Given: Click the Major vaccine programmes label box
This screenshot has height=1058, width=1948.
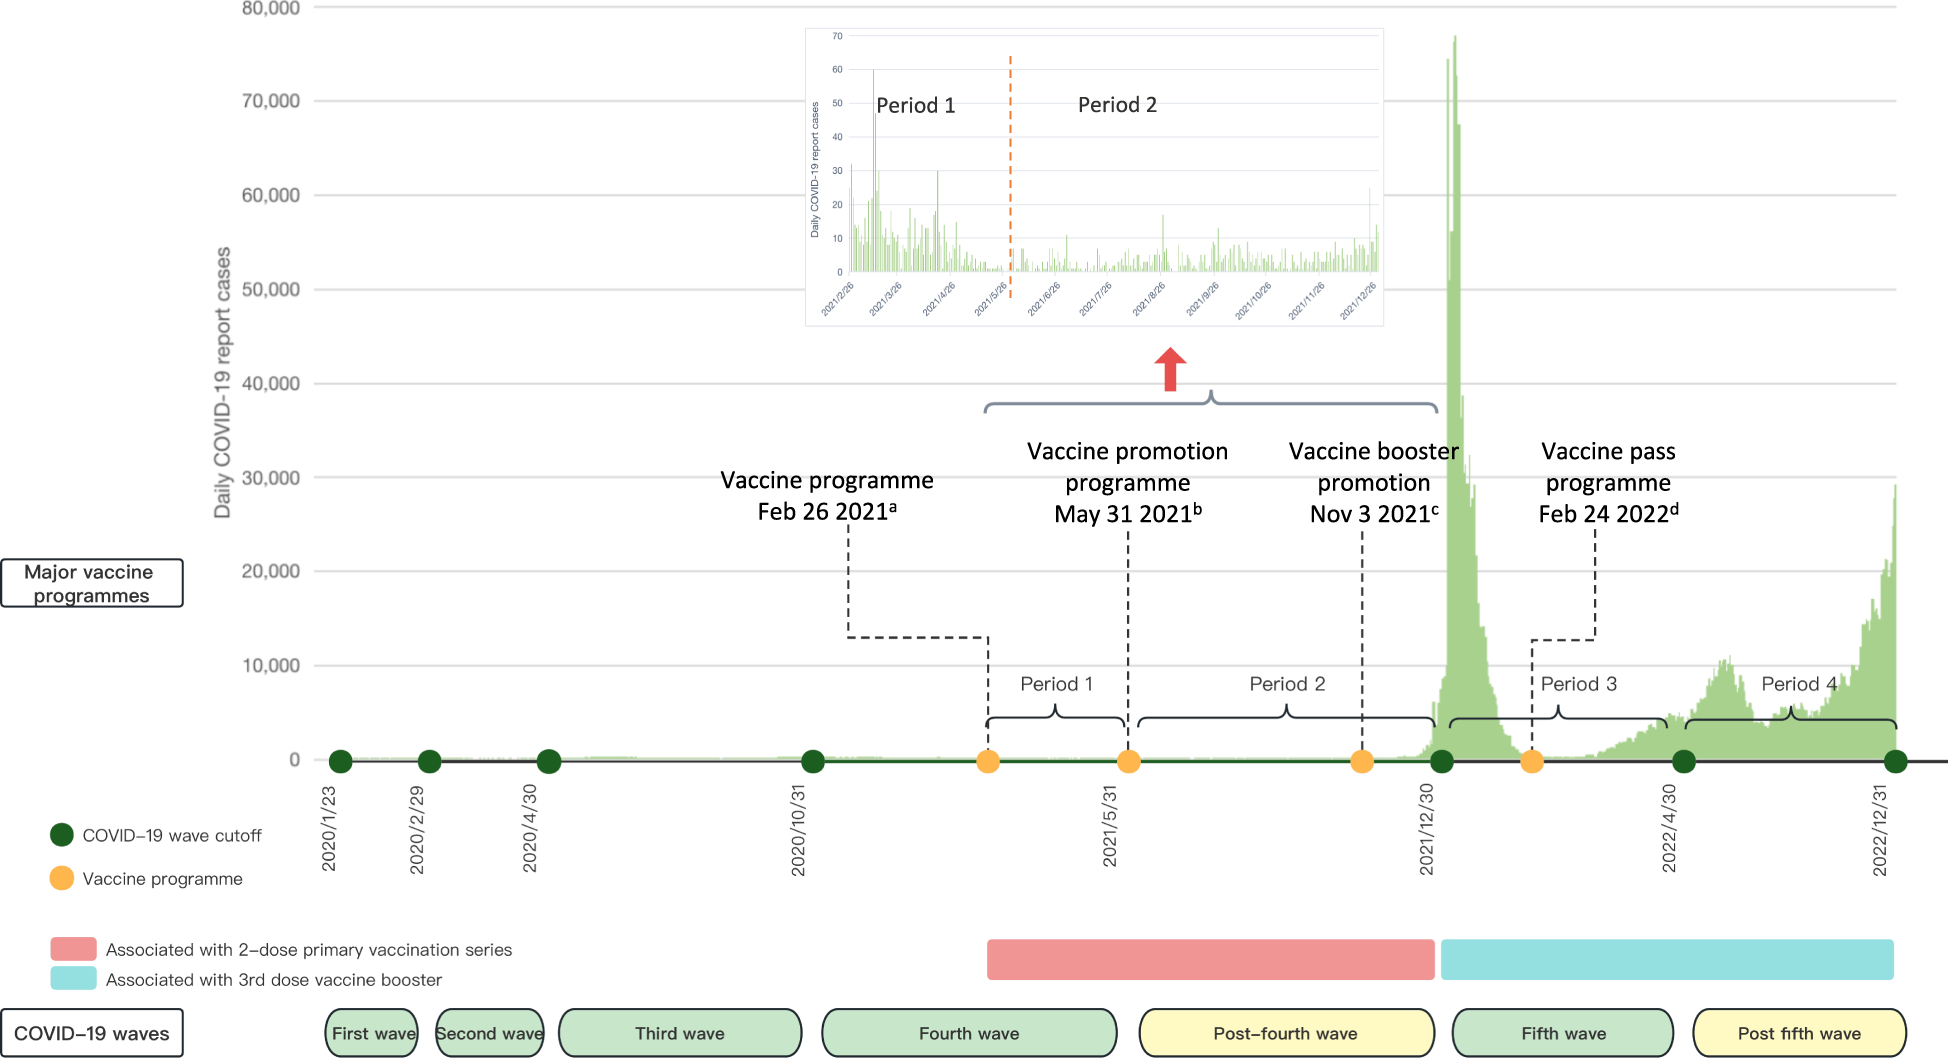Looking at the screenshot, I should [92, 583].
